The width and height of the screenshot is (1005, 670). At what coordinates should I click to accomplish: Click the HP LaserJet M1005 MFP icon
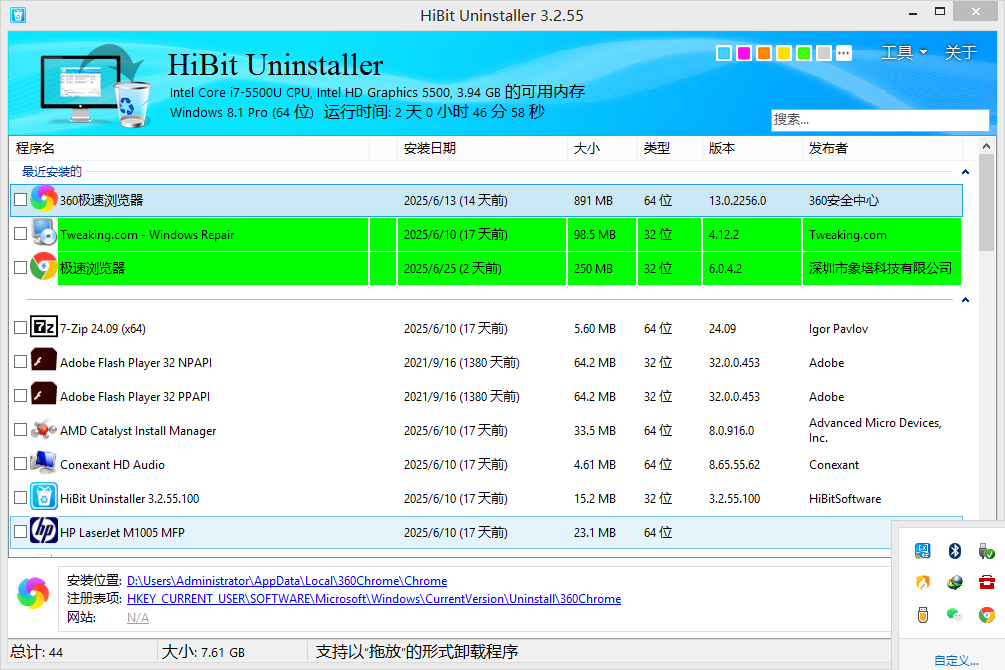[44, 532]
